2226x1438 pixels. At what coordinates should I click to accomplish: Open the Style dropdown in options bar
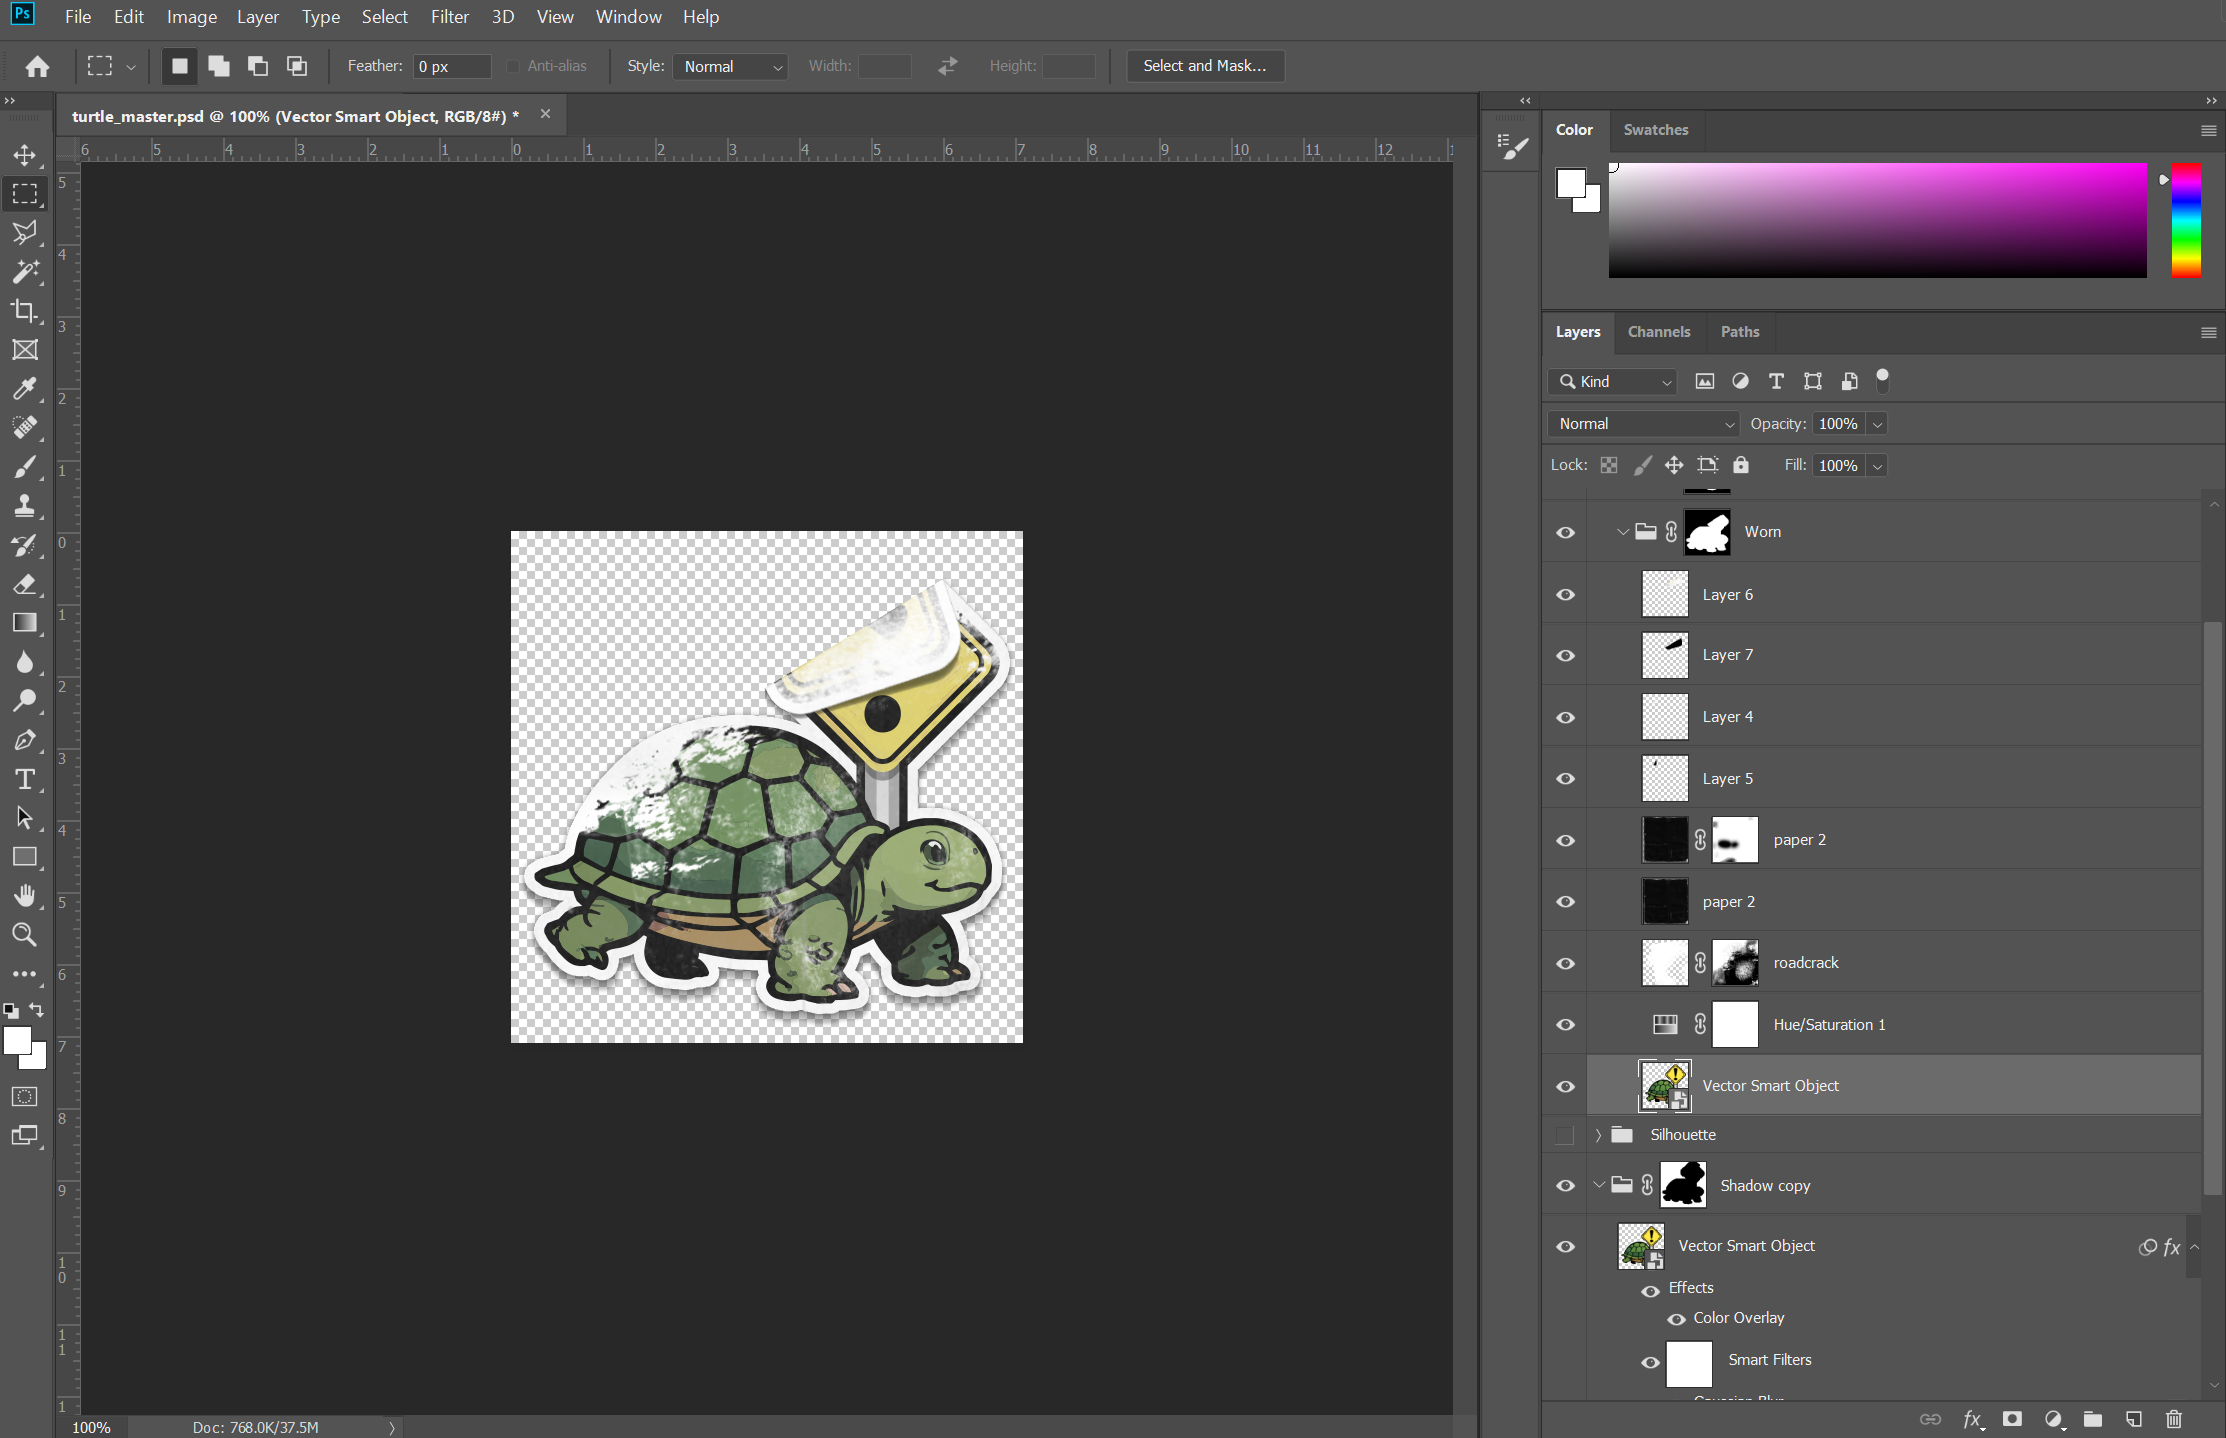[731, 66]
